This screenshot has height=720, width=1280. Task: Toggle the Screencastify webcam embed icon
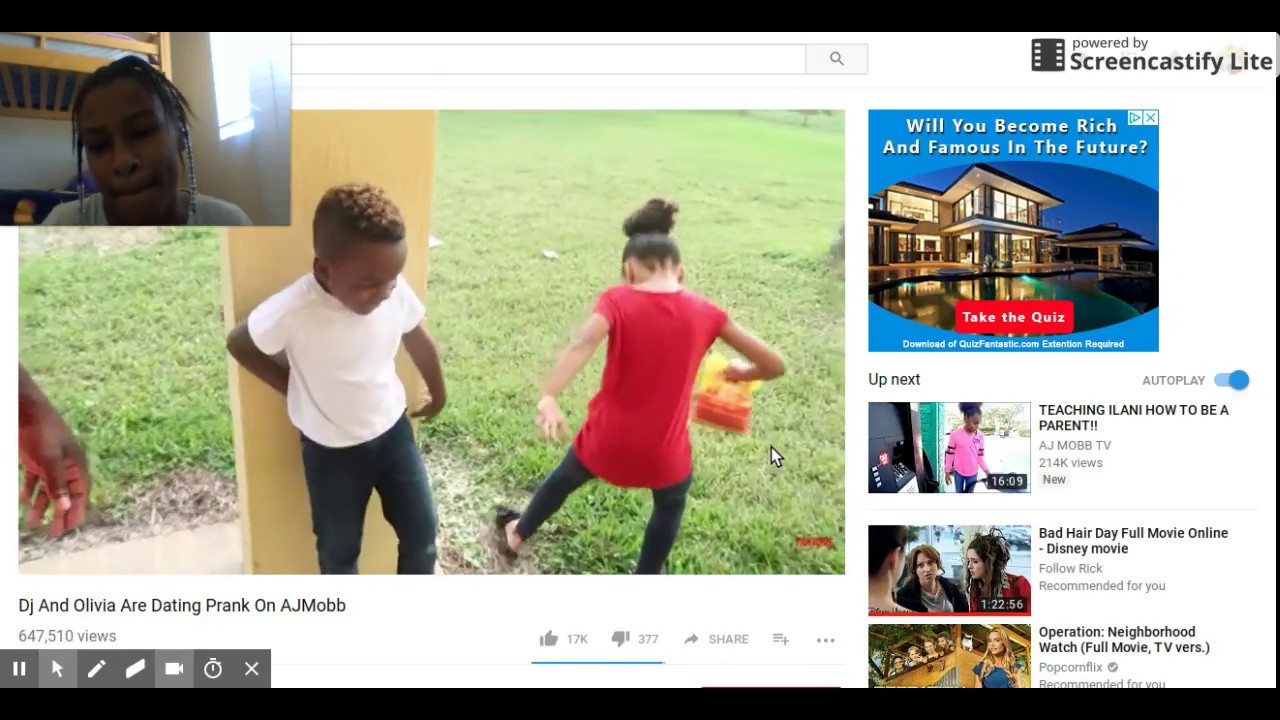tap(174, 669)
